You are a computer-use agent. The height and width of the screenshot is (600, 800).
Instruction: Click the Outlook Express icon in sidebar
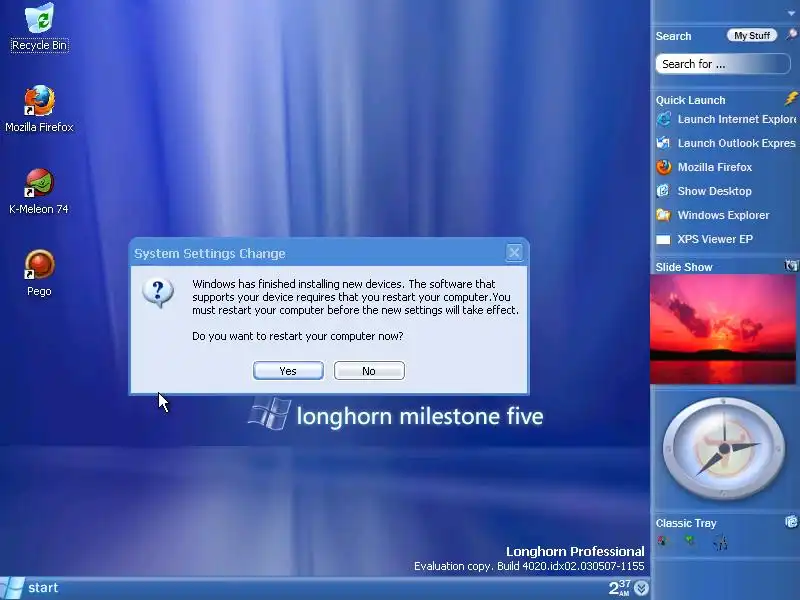tap(663, 143)
